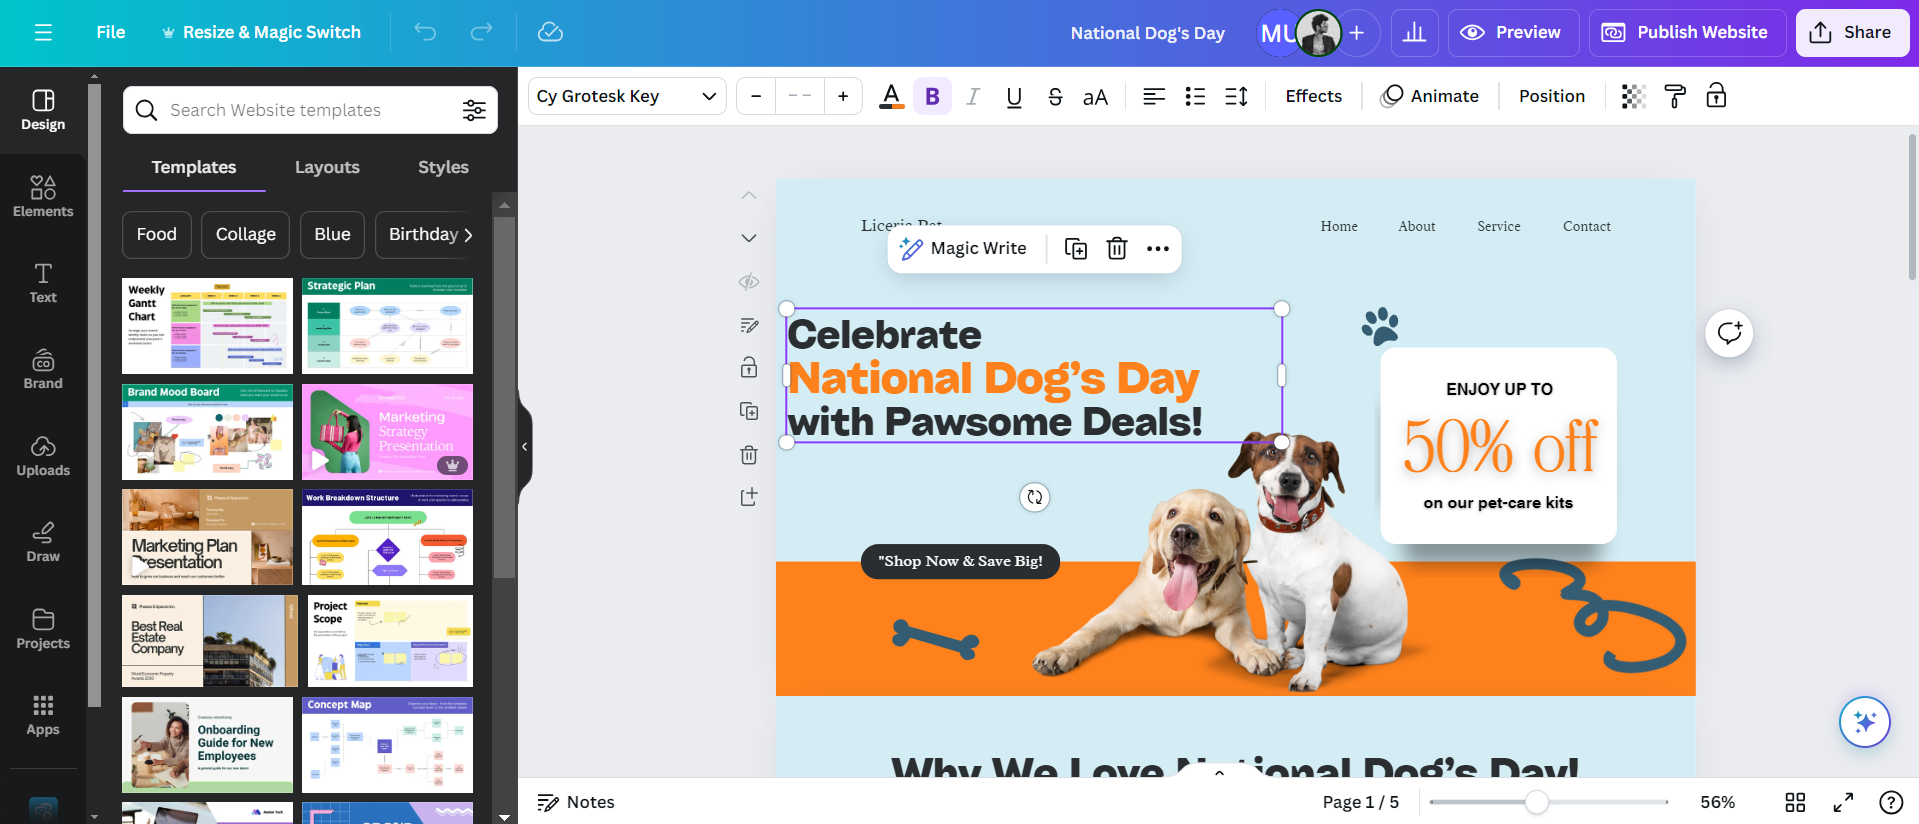
Task: Check cloud save status icon
Action: 550,32
